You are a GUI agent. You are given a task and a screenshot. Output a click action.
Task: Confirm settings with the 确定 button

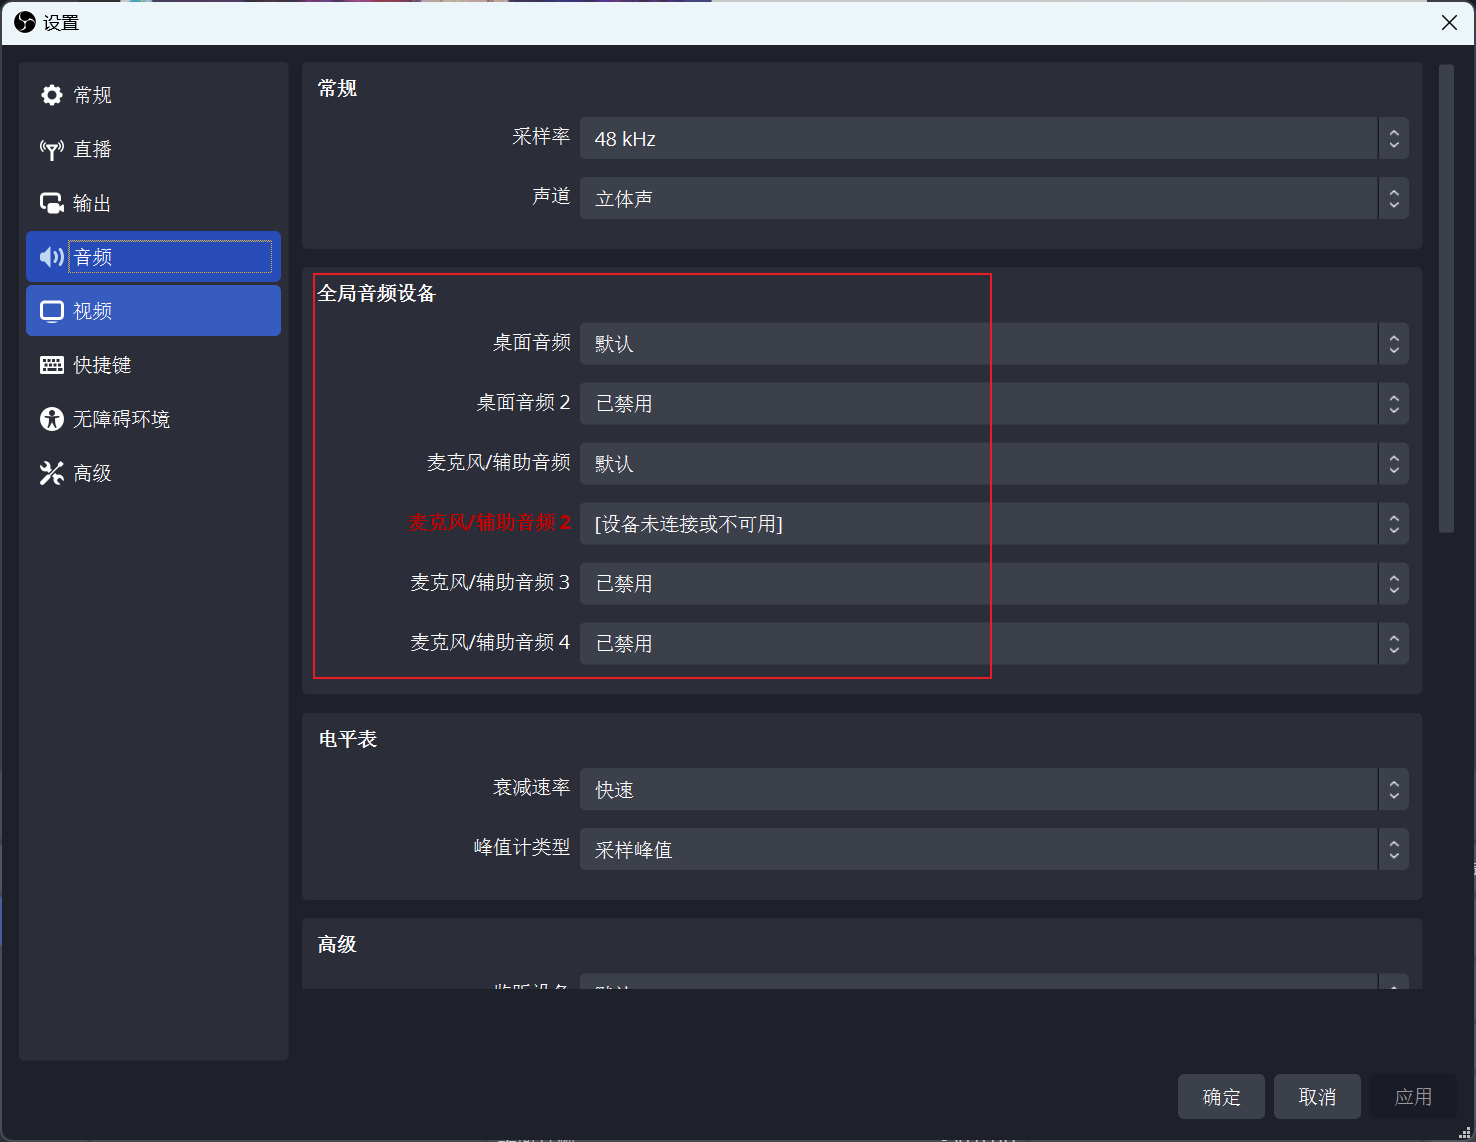[x=1221, y=1097]
